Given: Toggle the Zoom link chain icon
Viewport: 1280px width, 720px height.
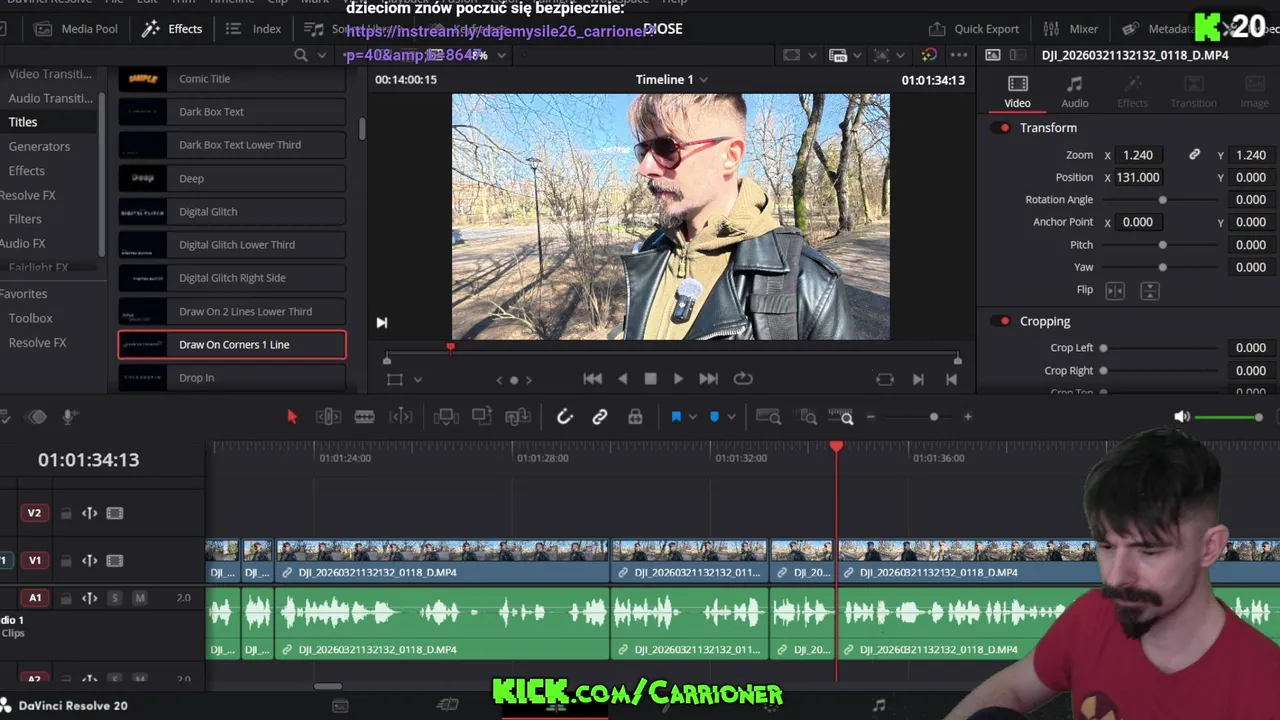Looking at the screenshot, I should pyautogui.click(x=1194, y=155).
